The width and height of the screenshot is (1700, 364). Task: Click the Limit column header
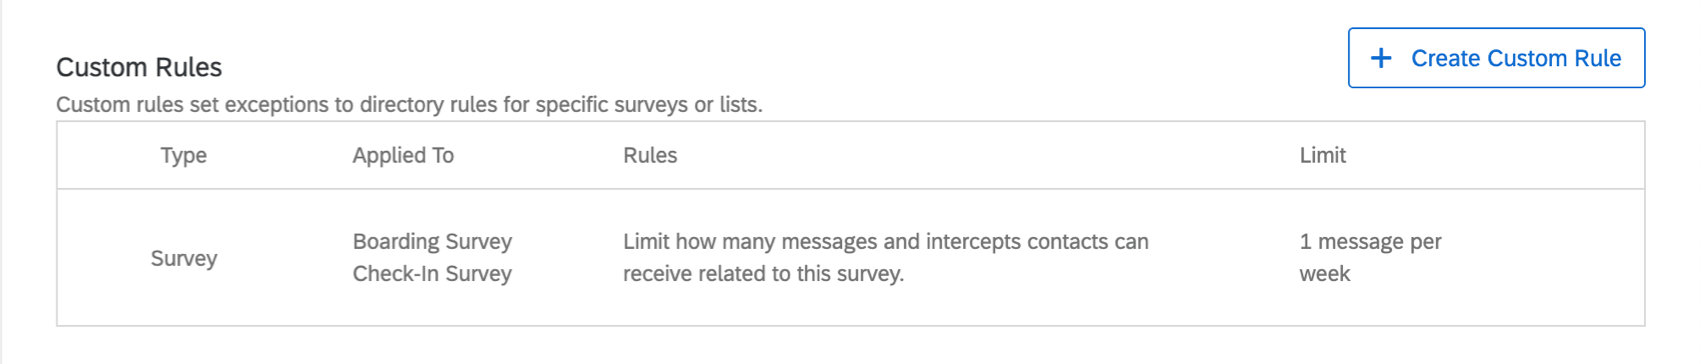pos(1322,155)
